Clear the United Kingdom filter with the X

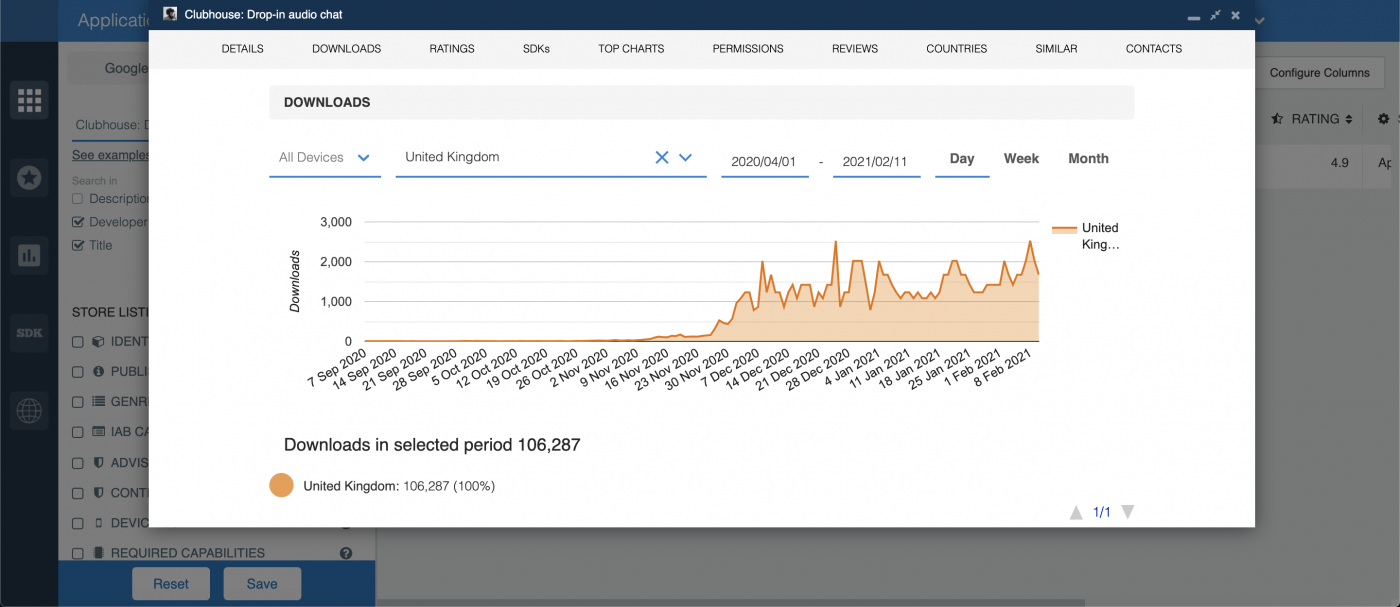pos(661,157)
